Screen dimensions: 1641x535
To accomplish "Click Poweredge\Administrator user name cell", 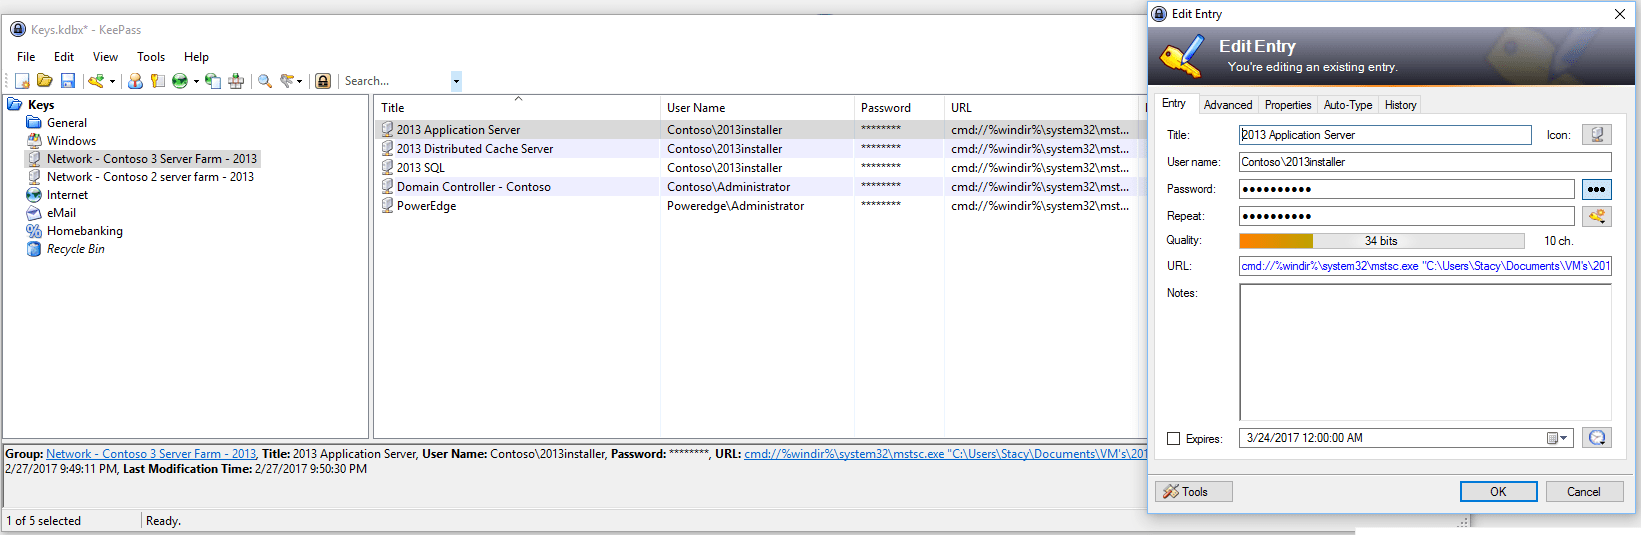I will pyautogui.click(x=735, y=206).
